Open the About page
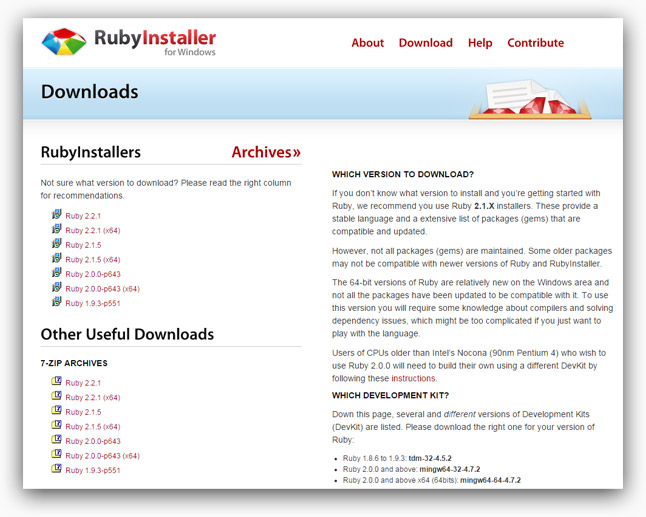This screenshot has width=646, height=517. click(x=367, y=43)
